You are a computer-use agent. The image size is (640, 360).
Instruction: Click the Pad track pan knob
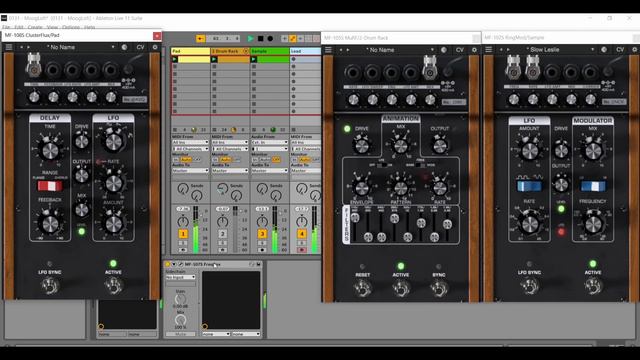(x=183, y=222)
